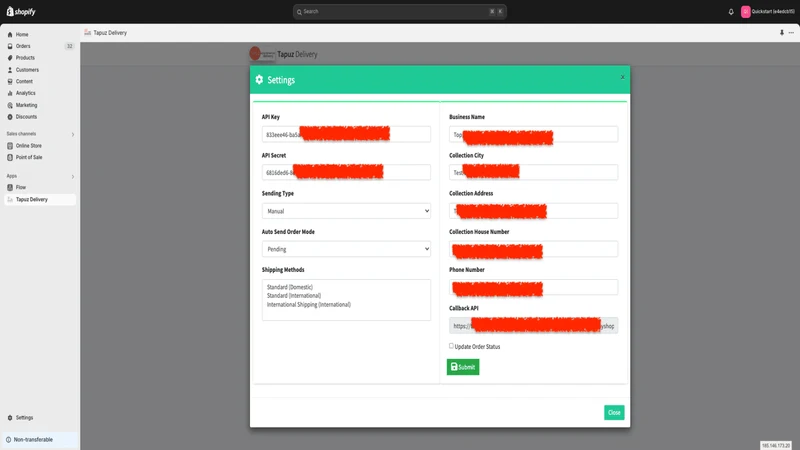Screen dimensions: 800x450
Task: Click the Collection Address field
Action: coord(533,211)
